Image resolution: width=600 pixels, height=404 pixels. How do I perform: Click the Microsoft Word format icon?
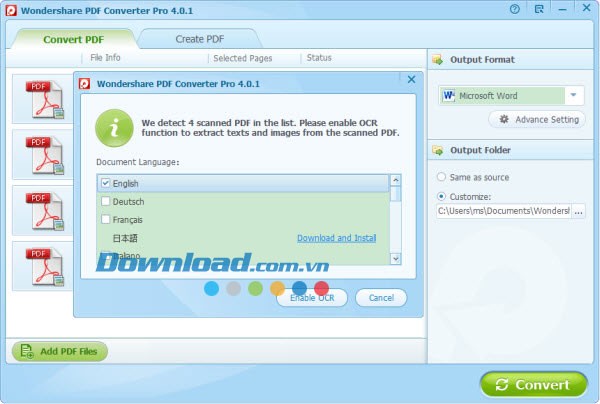(x=448, y=95)
